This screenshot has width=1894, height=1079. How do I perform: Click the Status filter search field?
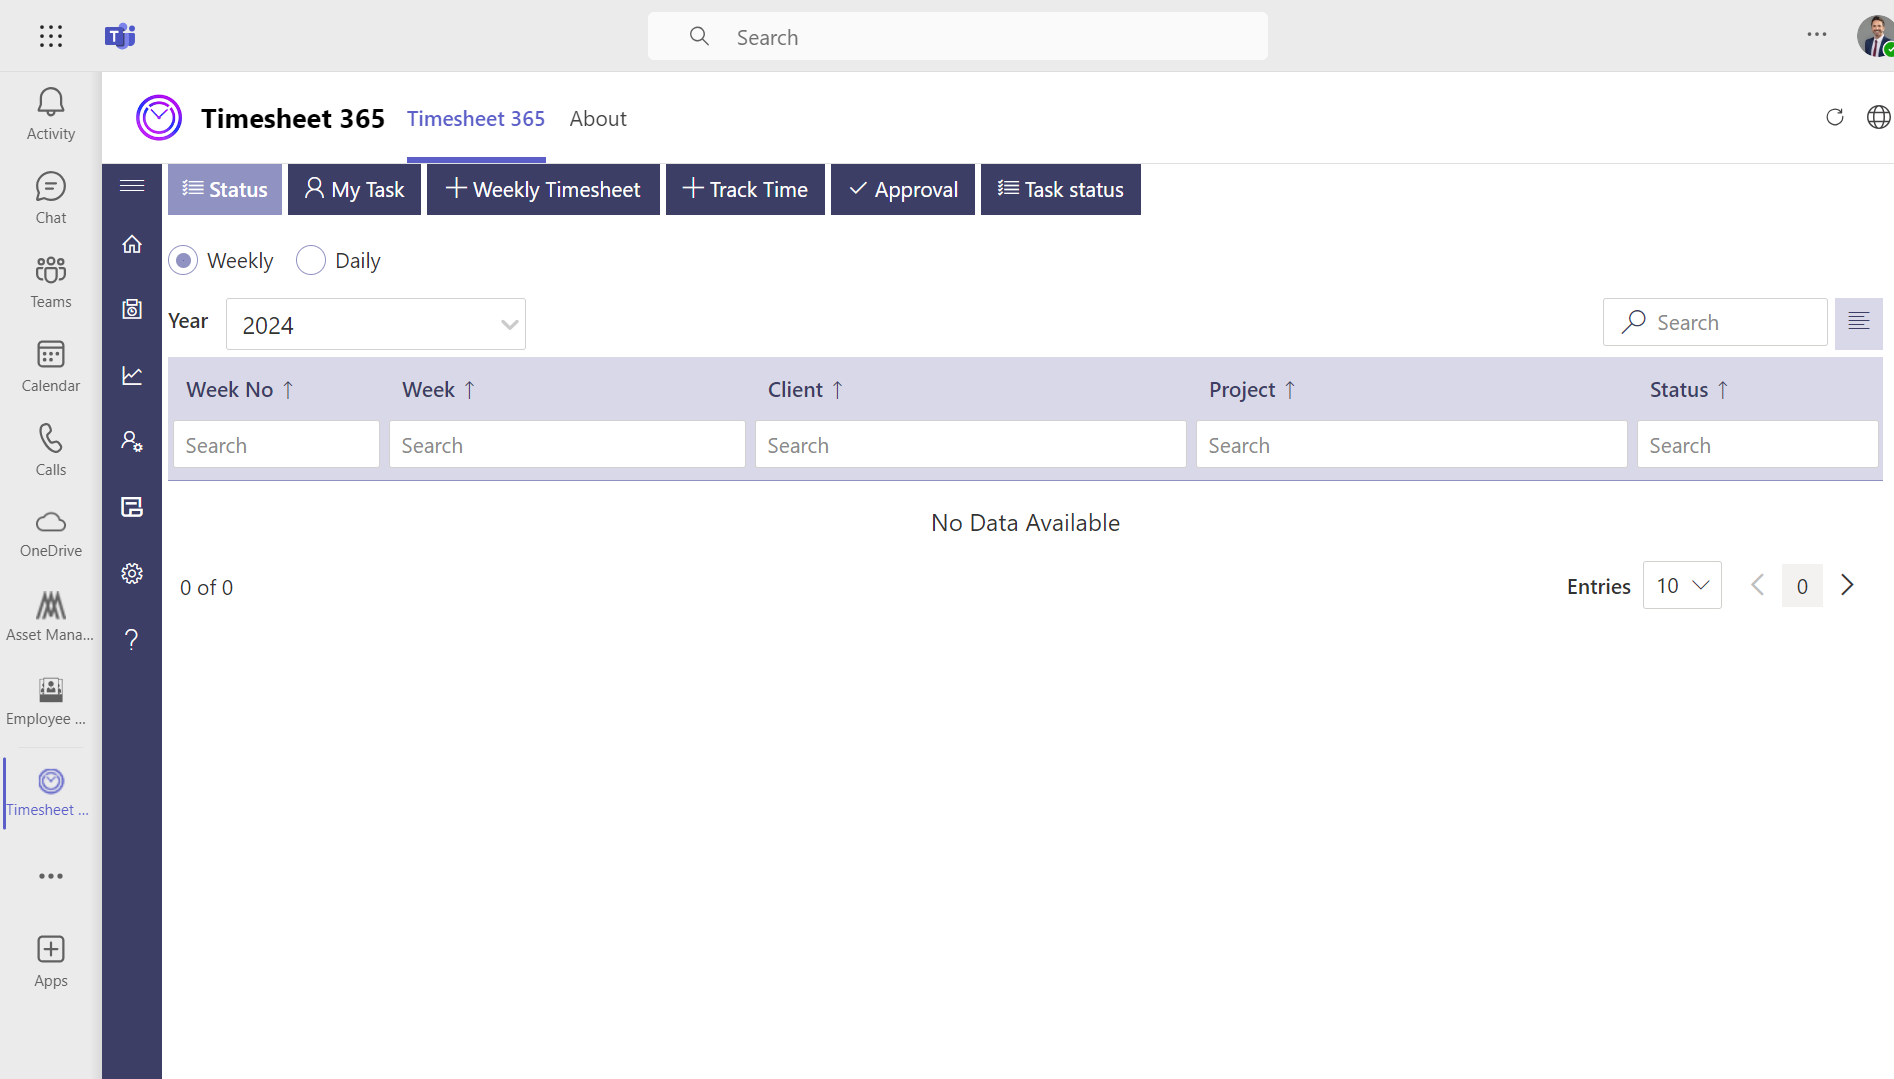click(x=1758, y=445)
